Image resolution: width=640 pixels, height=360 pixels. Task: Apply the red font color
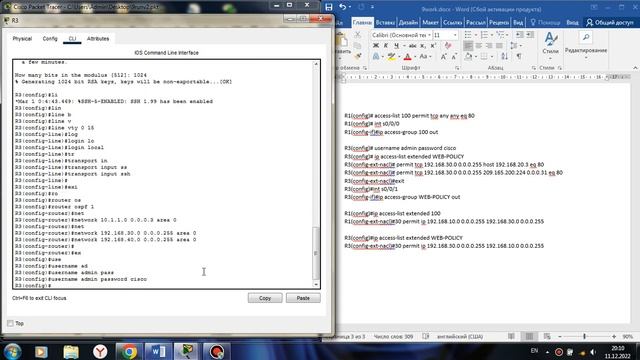pos(407,57)
